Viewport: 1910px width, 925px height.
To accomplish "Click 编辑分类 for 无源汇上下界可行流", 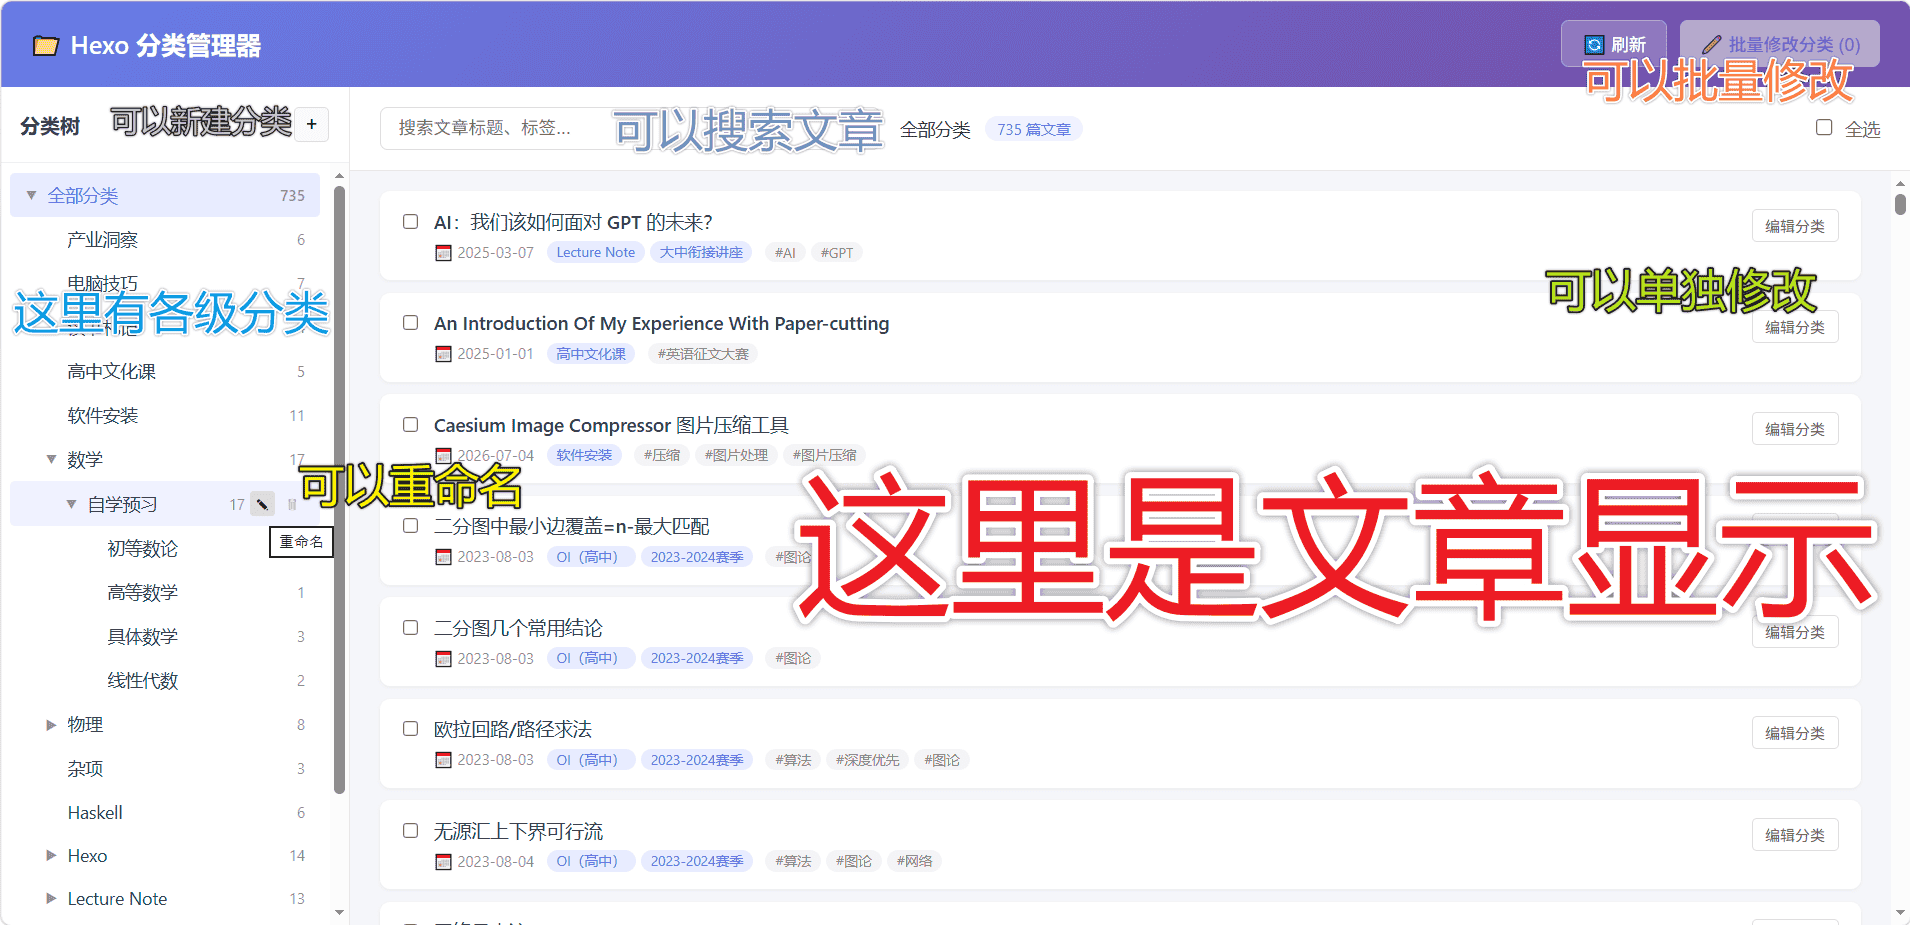I will click(1794, 835).
